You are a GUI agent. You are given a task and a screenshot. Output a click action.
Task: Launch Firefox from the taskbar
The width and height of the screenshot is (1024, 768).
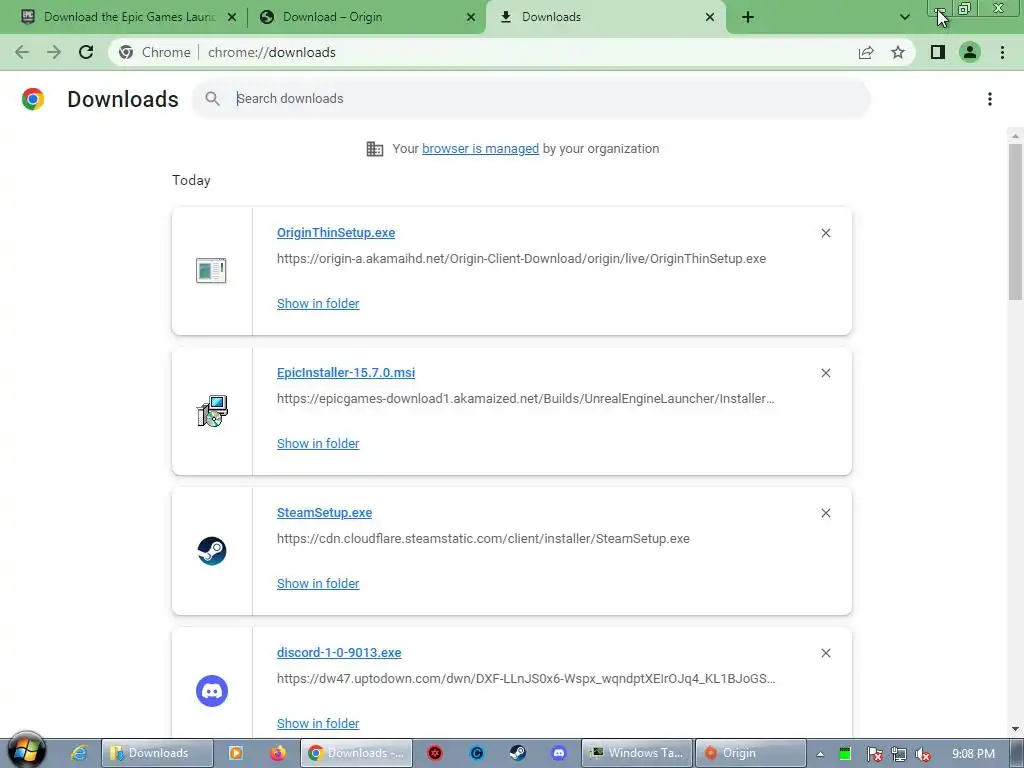[278, 753]
